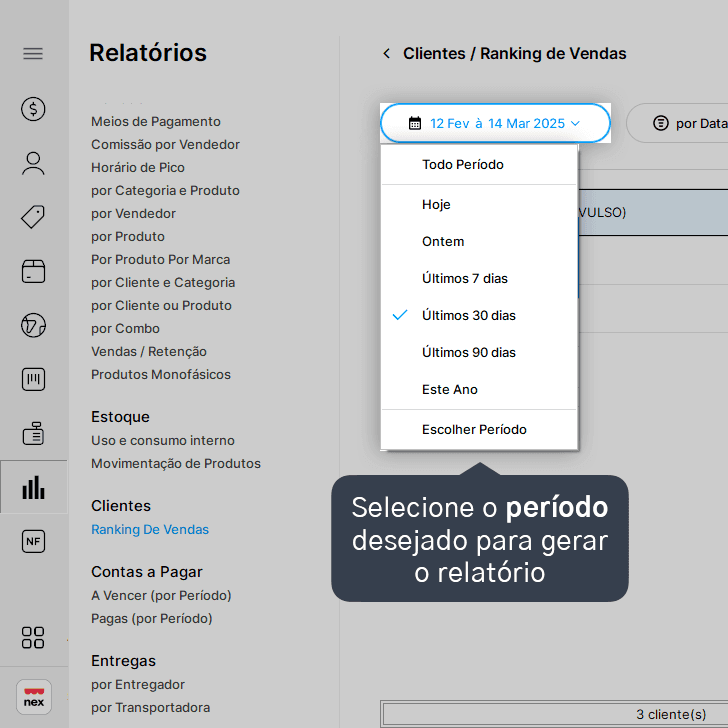The height and width of the screenshot is (728, 728).
Task: Open the four-squares apps grid icon
Action: (x=33, y=637)
